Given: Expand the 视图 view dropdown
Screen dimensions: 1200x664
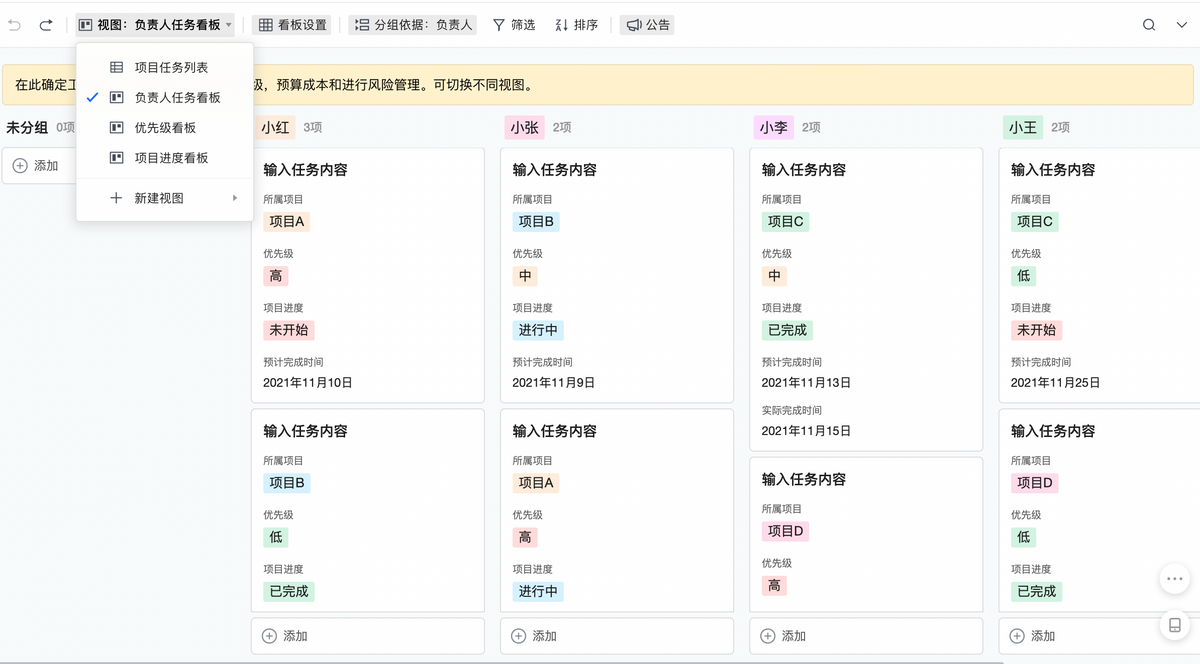Looking at the screenshot, I should coord(155,25).
